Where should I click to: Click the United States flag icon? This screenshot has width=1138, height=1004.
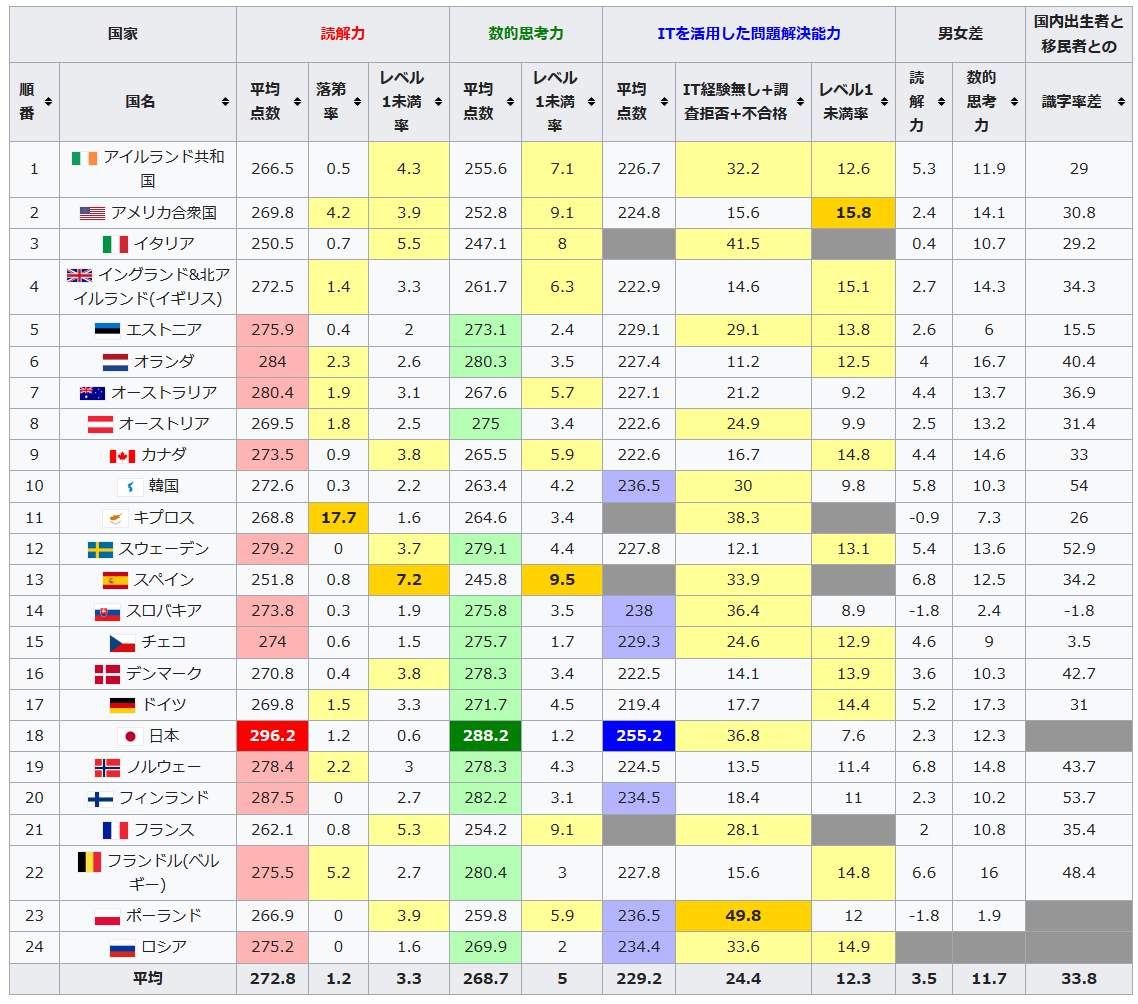[92, 213]
